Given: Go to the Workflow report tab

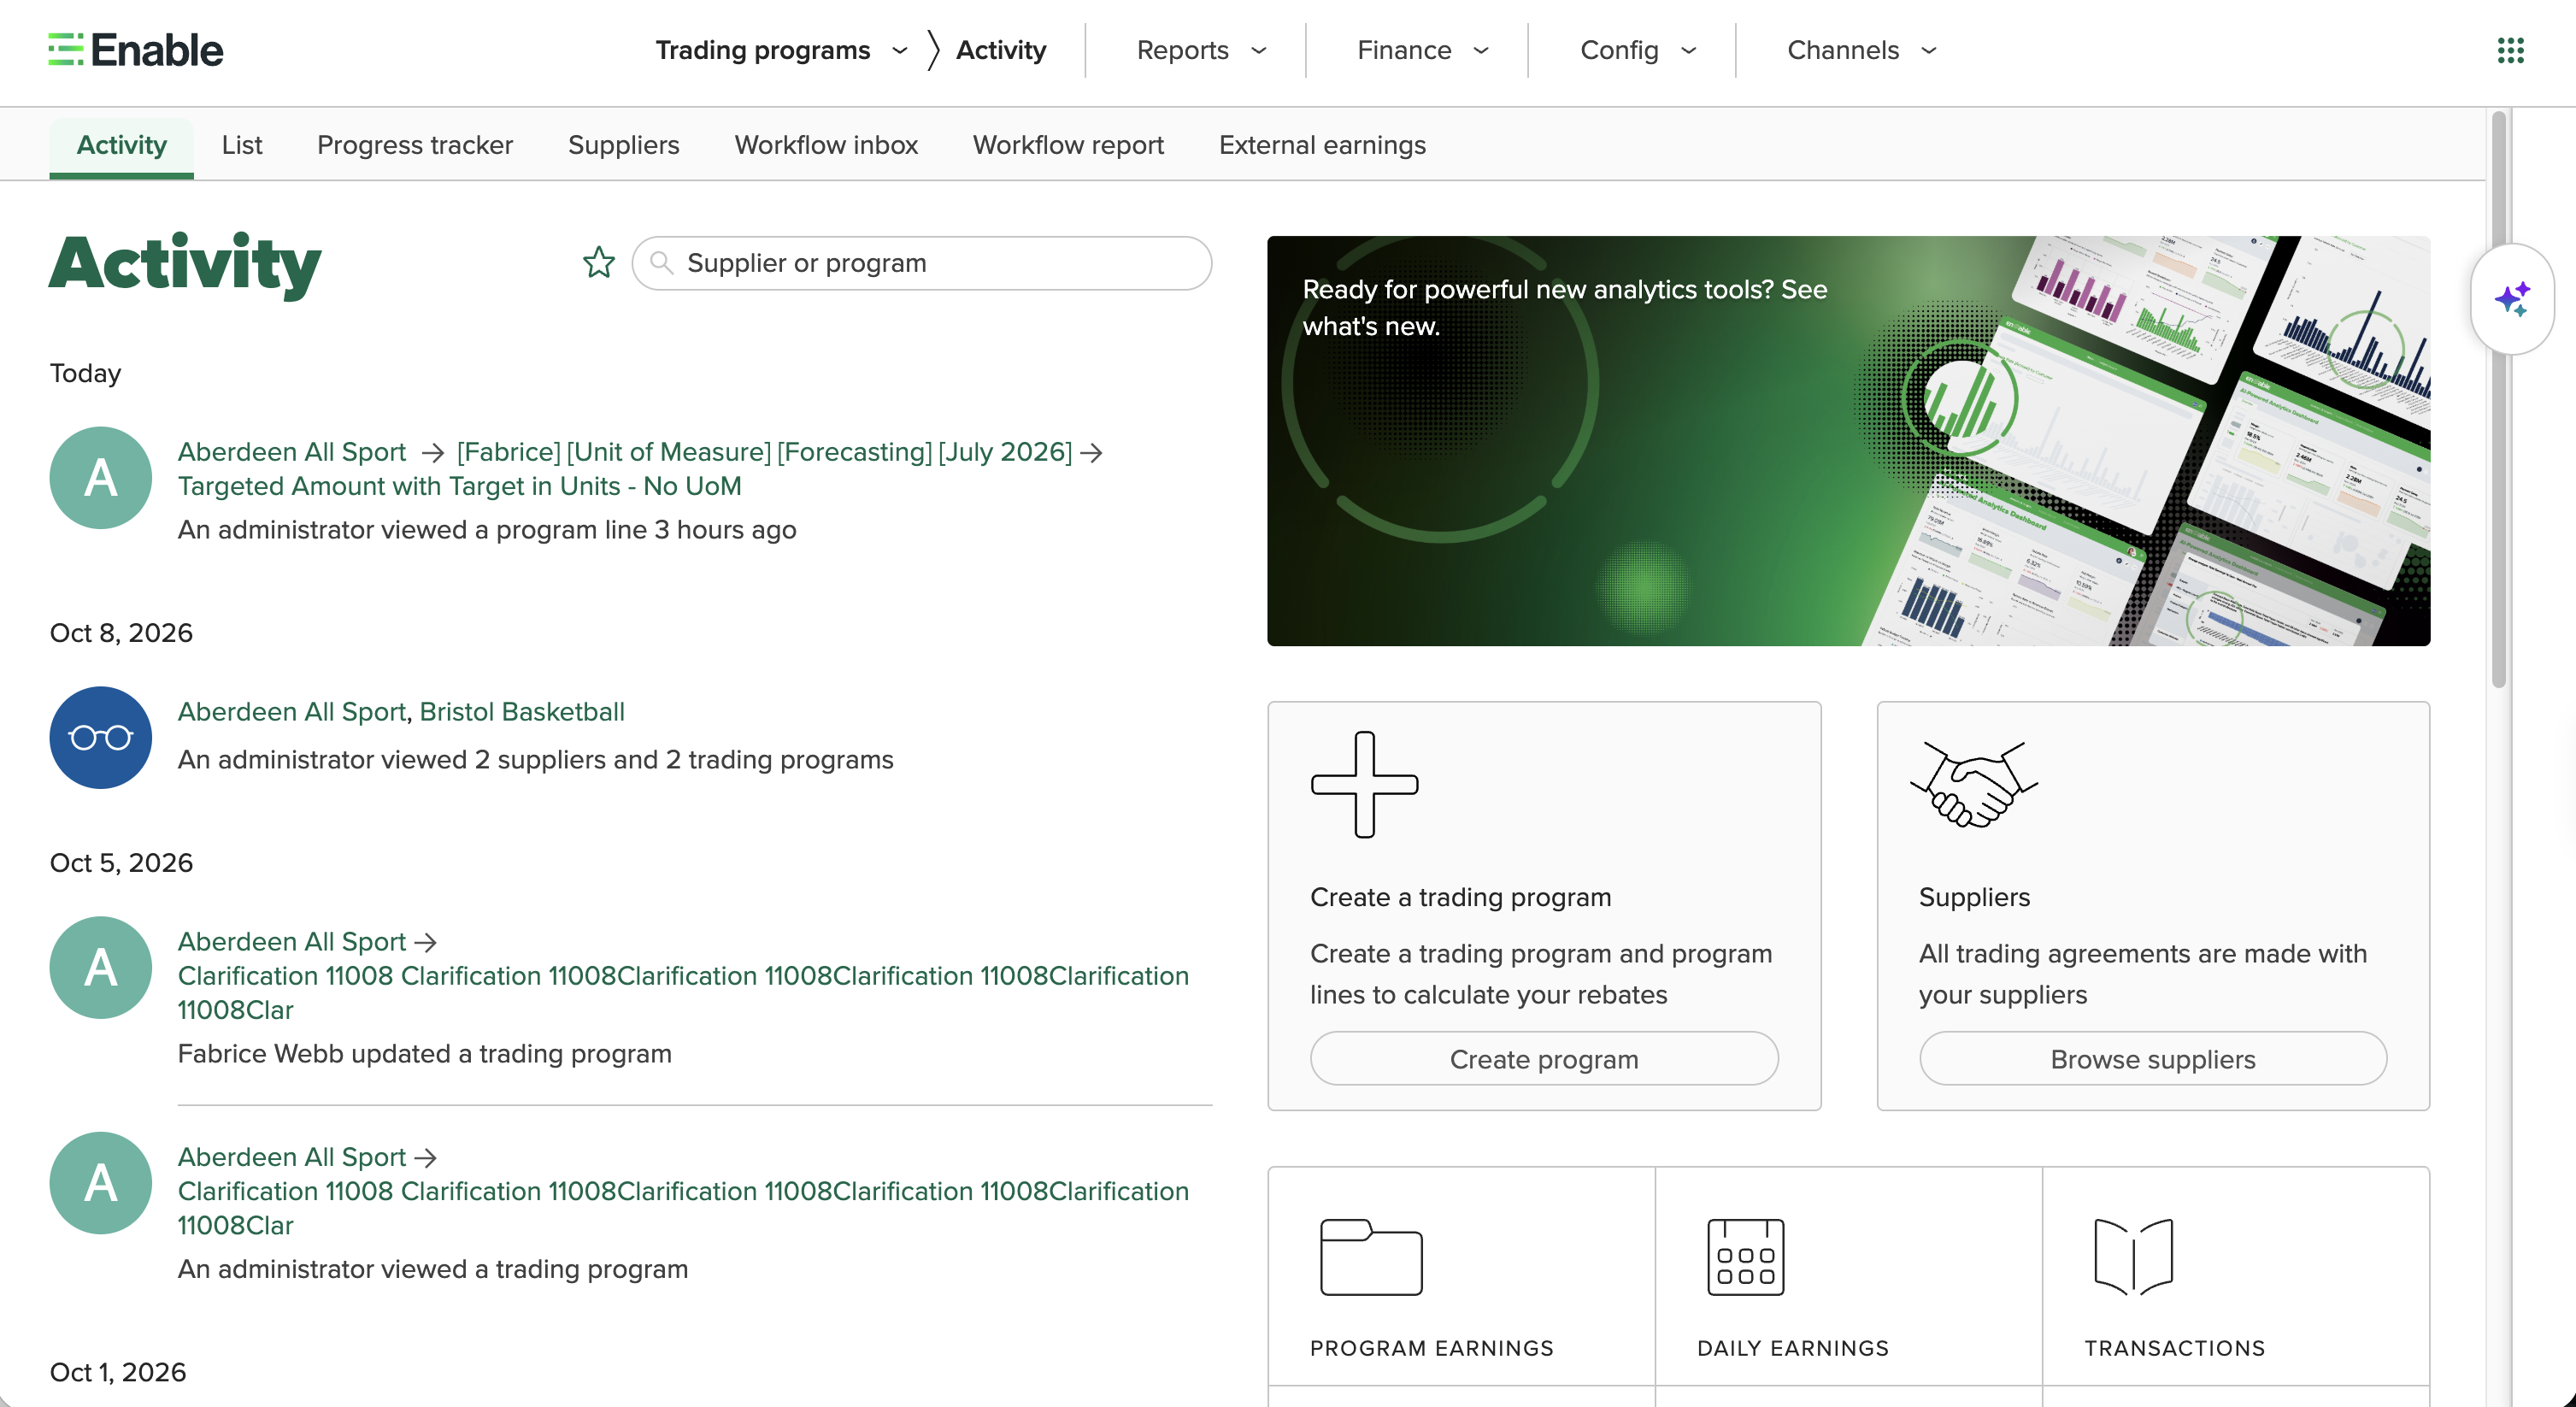Looking at the screenshot, I should [x=1068, y=145].
